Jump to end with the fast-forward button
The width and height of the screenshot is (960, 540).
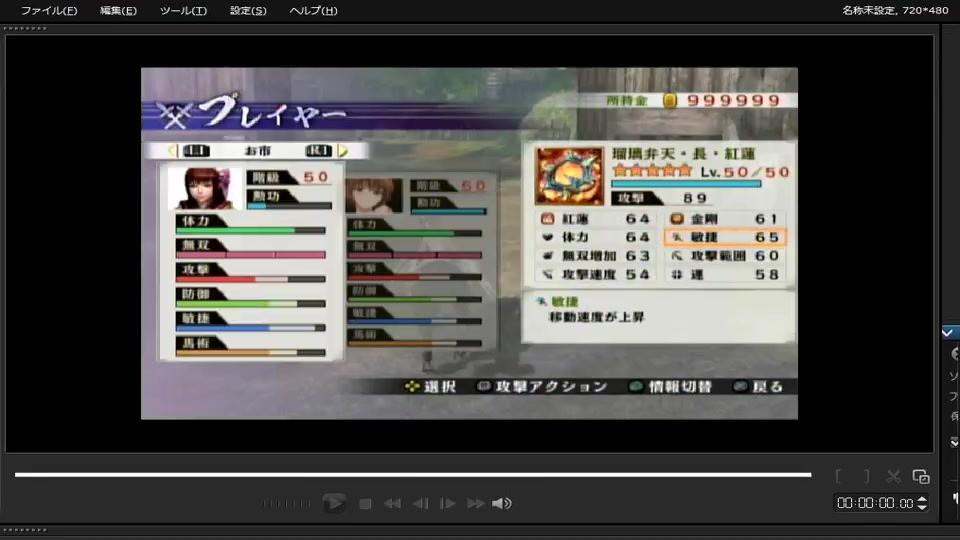point(475,504)
